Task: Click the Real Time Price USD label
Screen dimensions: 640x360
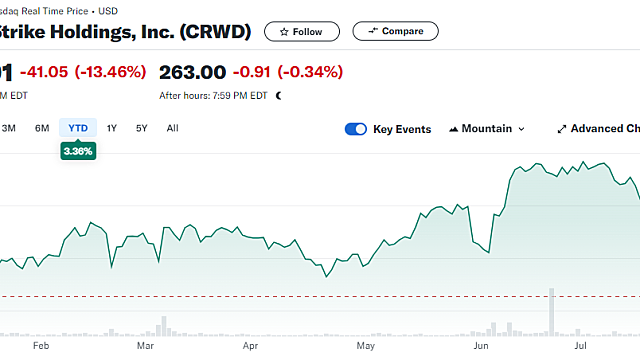Action: [59, 11]
